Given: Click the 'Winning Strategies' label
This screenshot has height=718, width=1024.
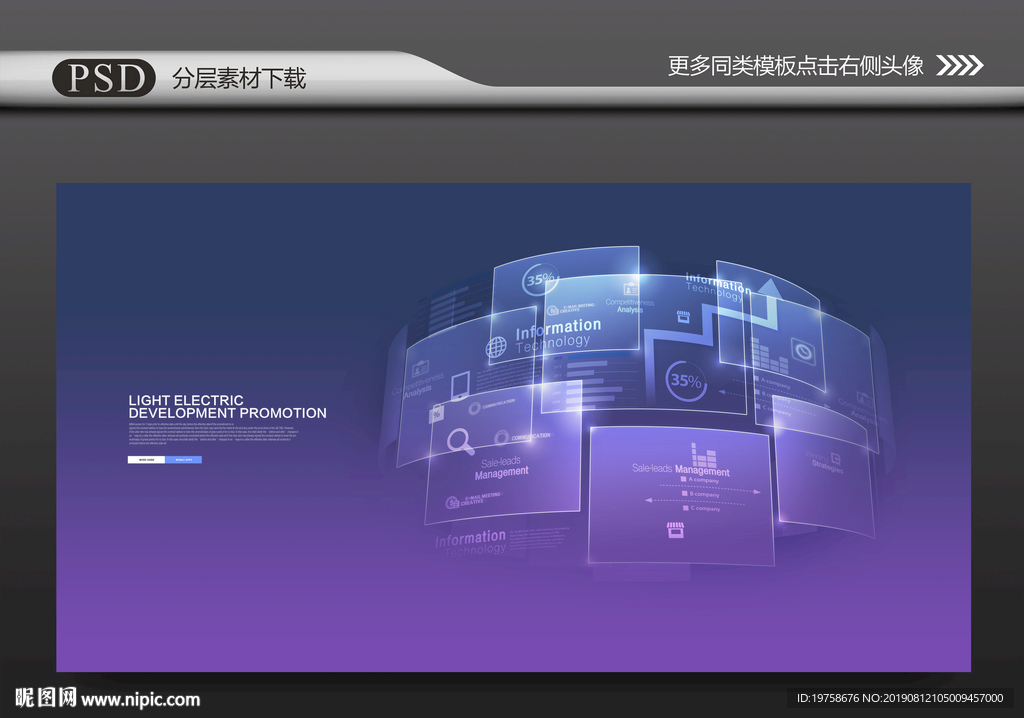Looking at the screenshot, I should point(824,461).
